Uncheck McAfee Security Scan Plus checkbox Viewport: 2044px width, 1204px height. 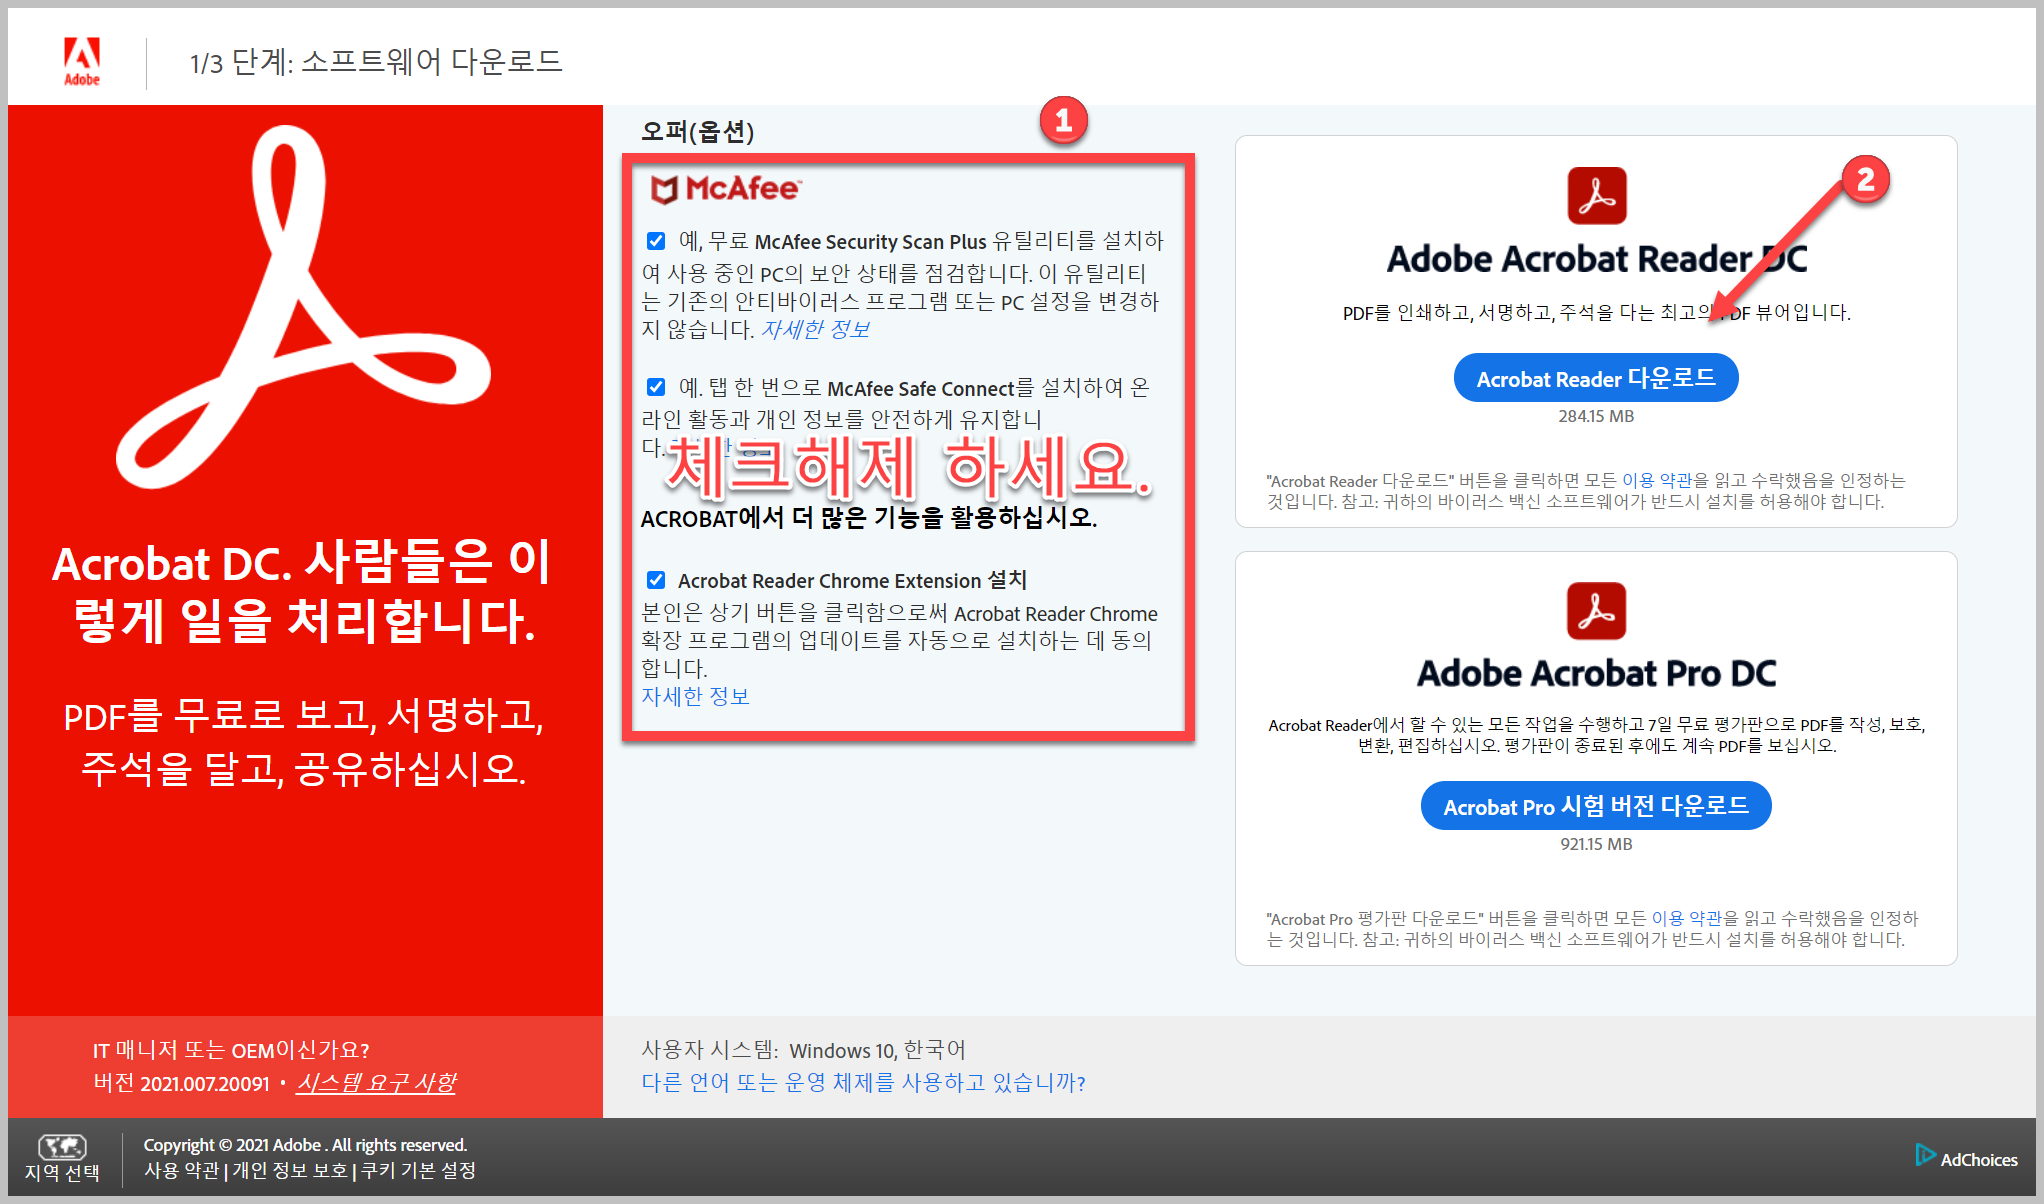pyautogui.click(x=656, y=241)
